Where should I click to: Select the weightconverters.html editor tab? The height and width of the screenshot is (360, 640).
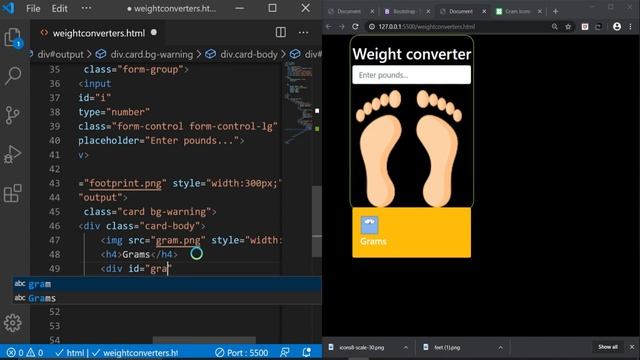99,33
